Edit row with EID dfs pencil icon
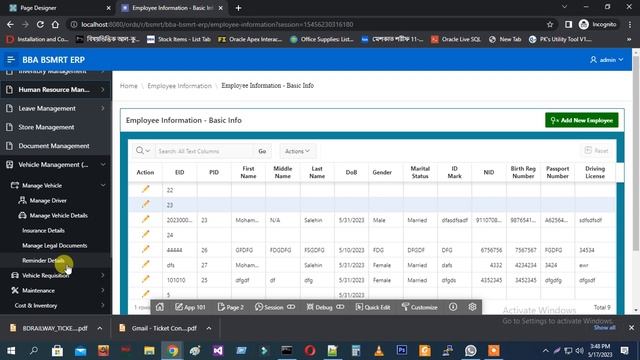The image size is (640, 360). [145, 264]
